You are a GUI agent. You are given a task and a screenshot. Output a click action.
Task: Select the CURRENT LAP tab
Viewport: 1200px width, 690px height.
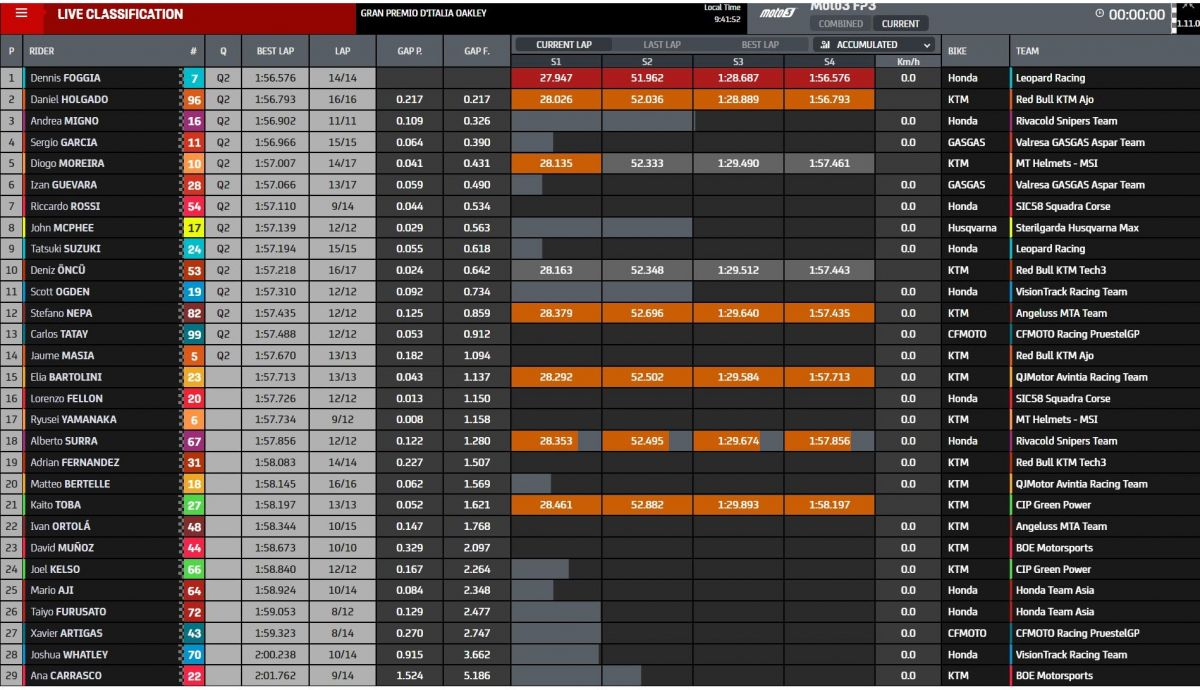pos(563,45)
